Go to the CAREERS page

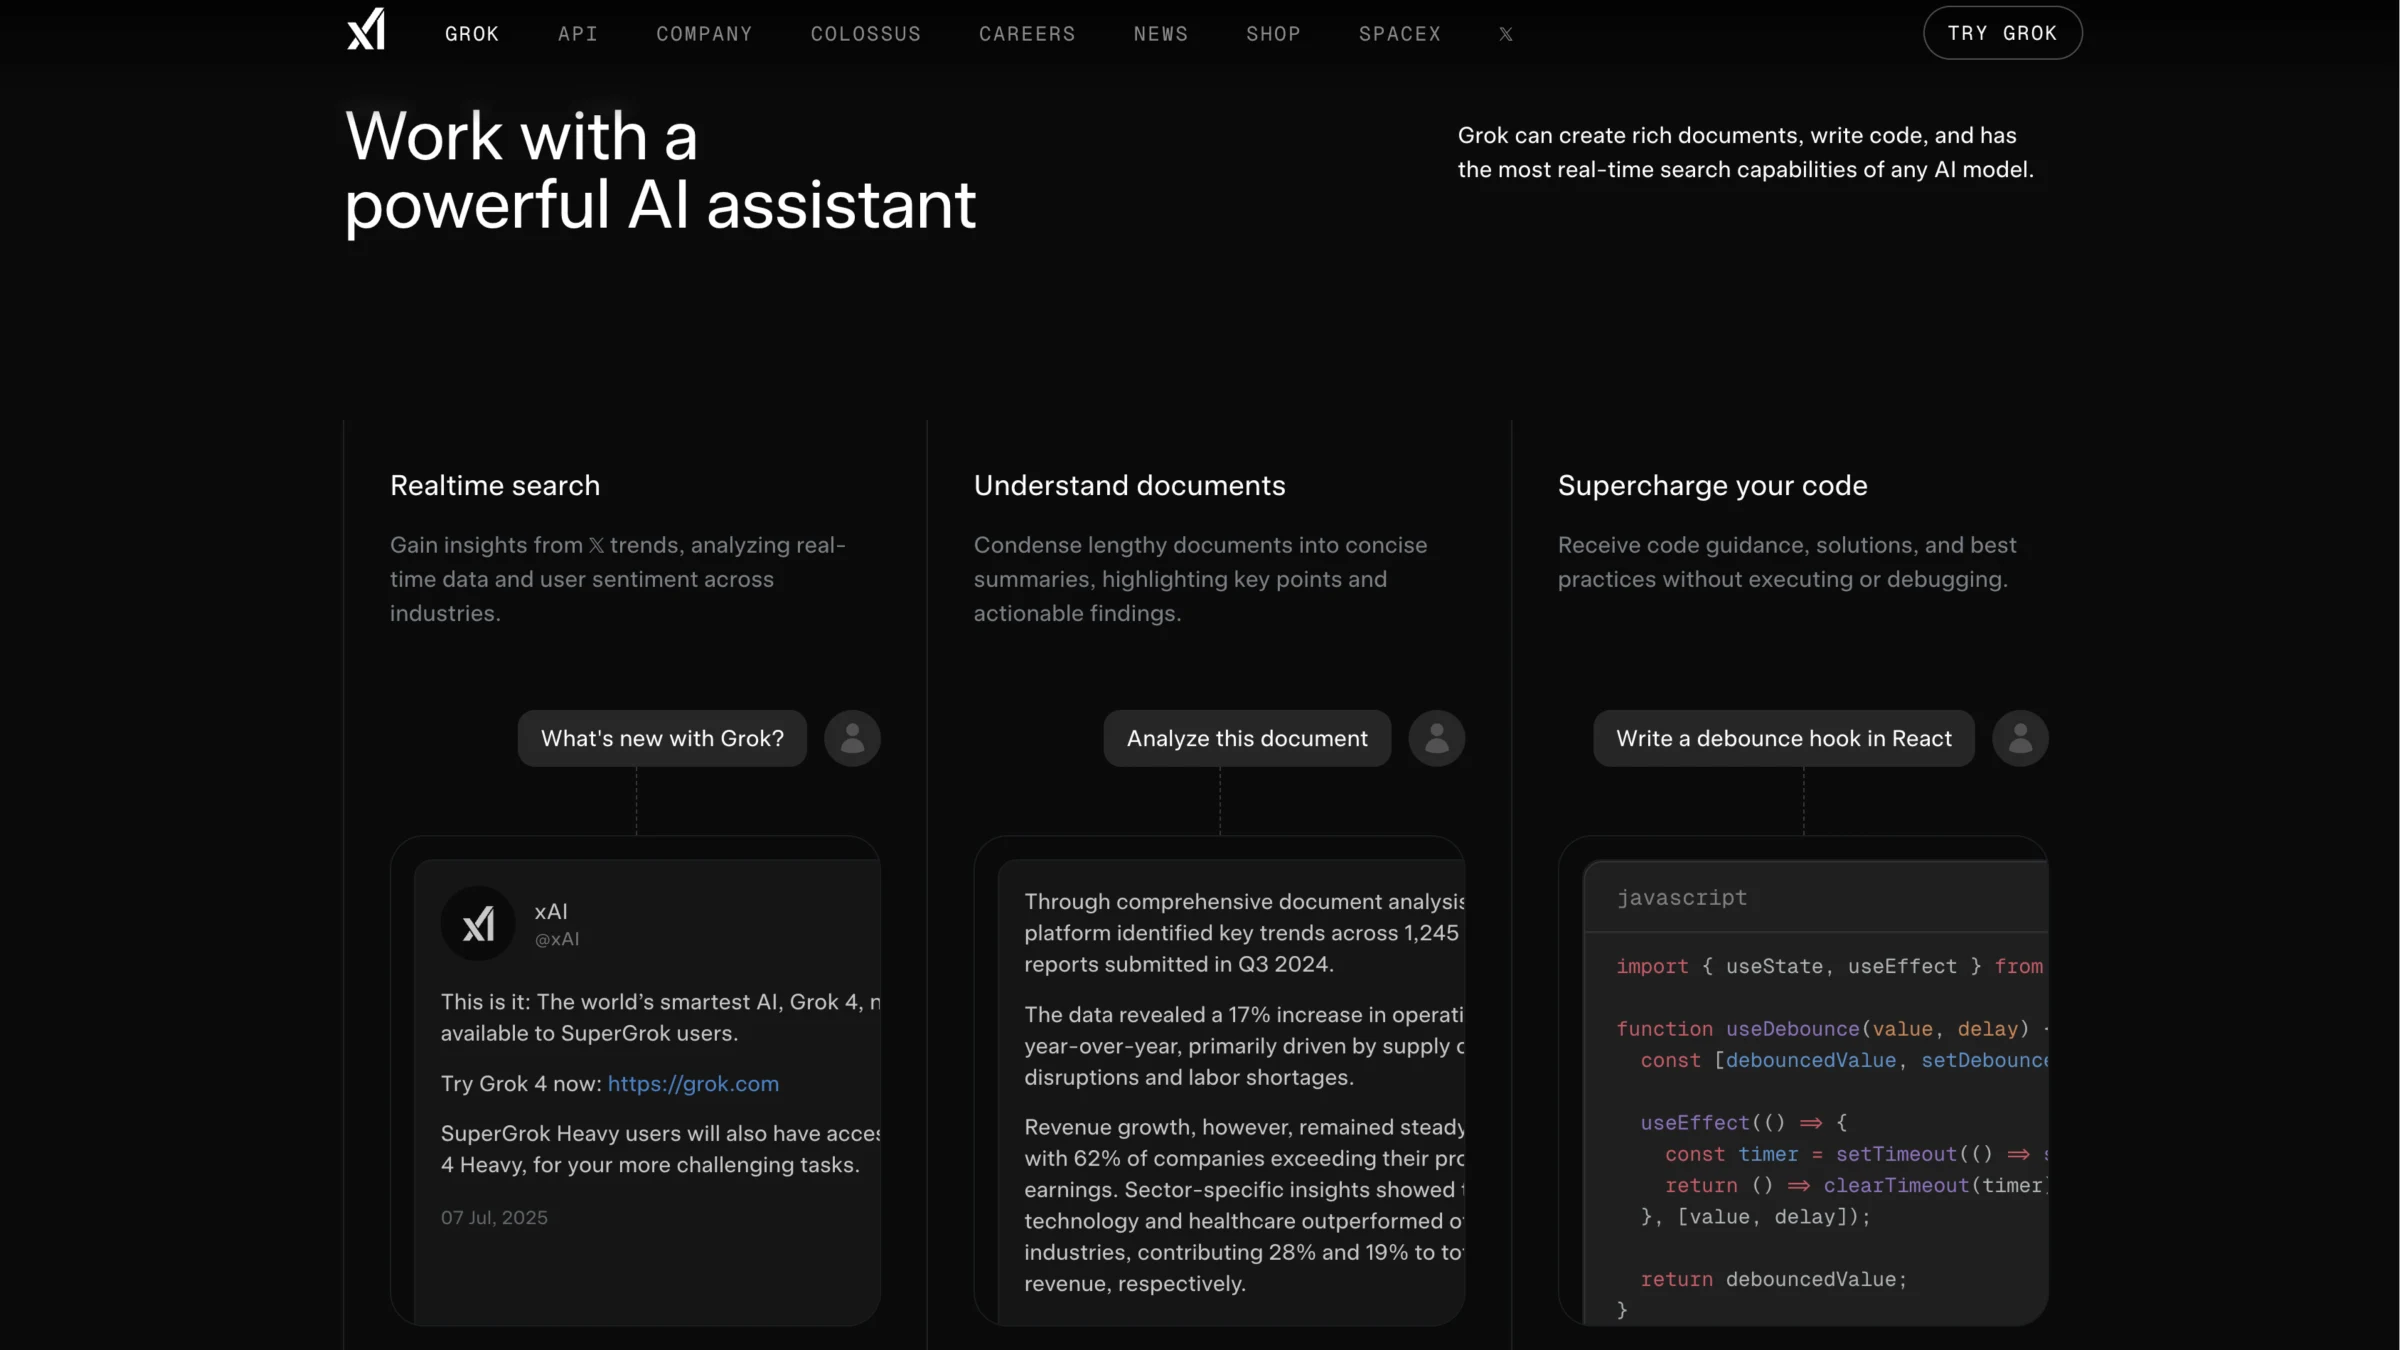coord(1027,34)
